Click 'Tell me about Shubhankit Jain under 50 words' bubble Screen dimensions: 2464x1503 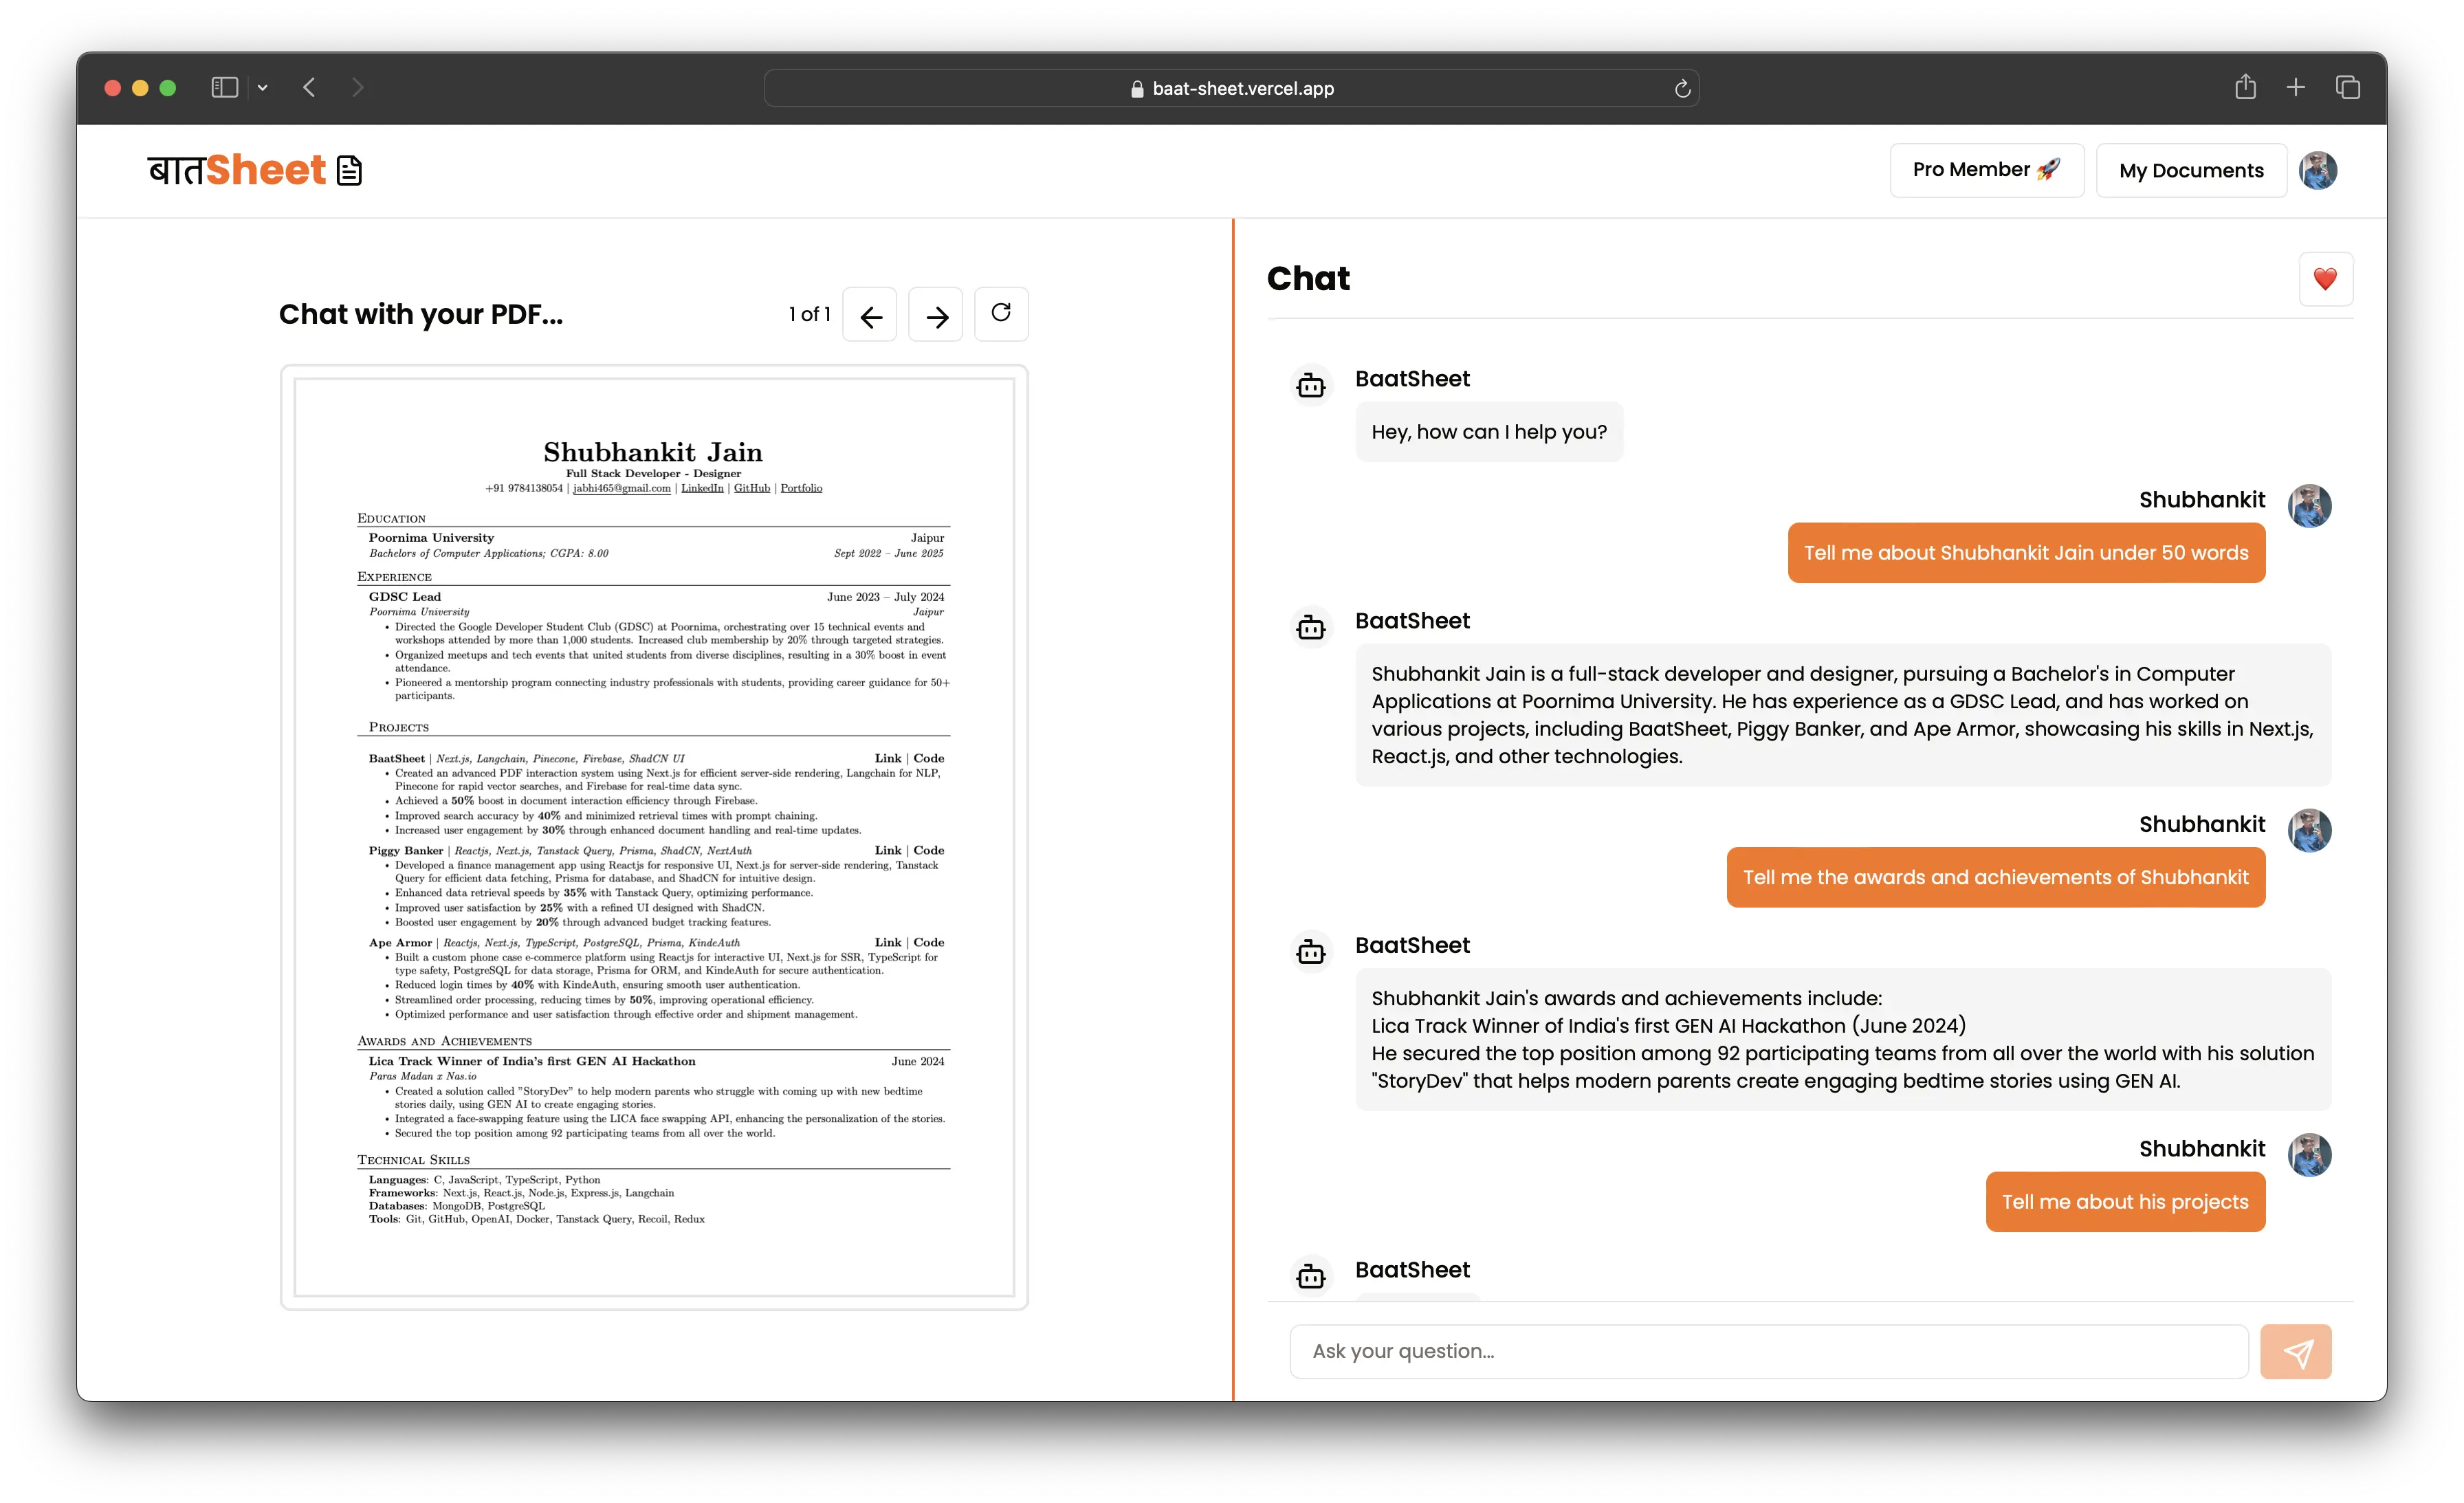(x=2026, y=553)
